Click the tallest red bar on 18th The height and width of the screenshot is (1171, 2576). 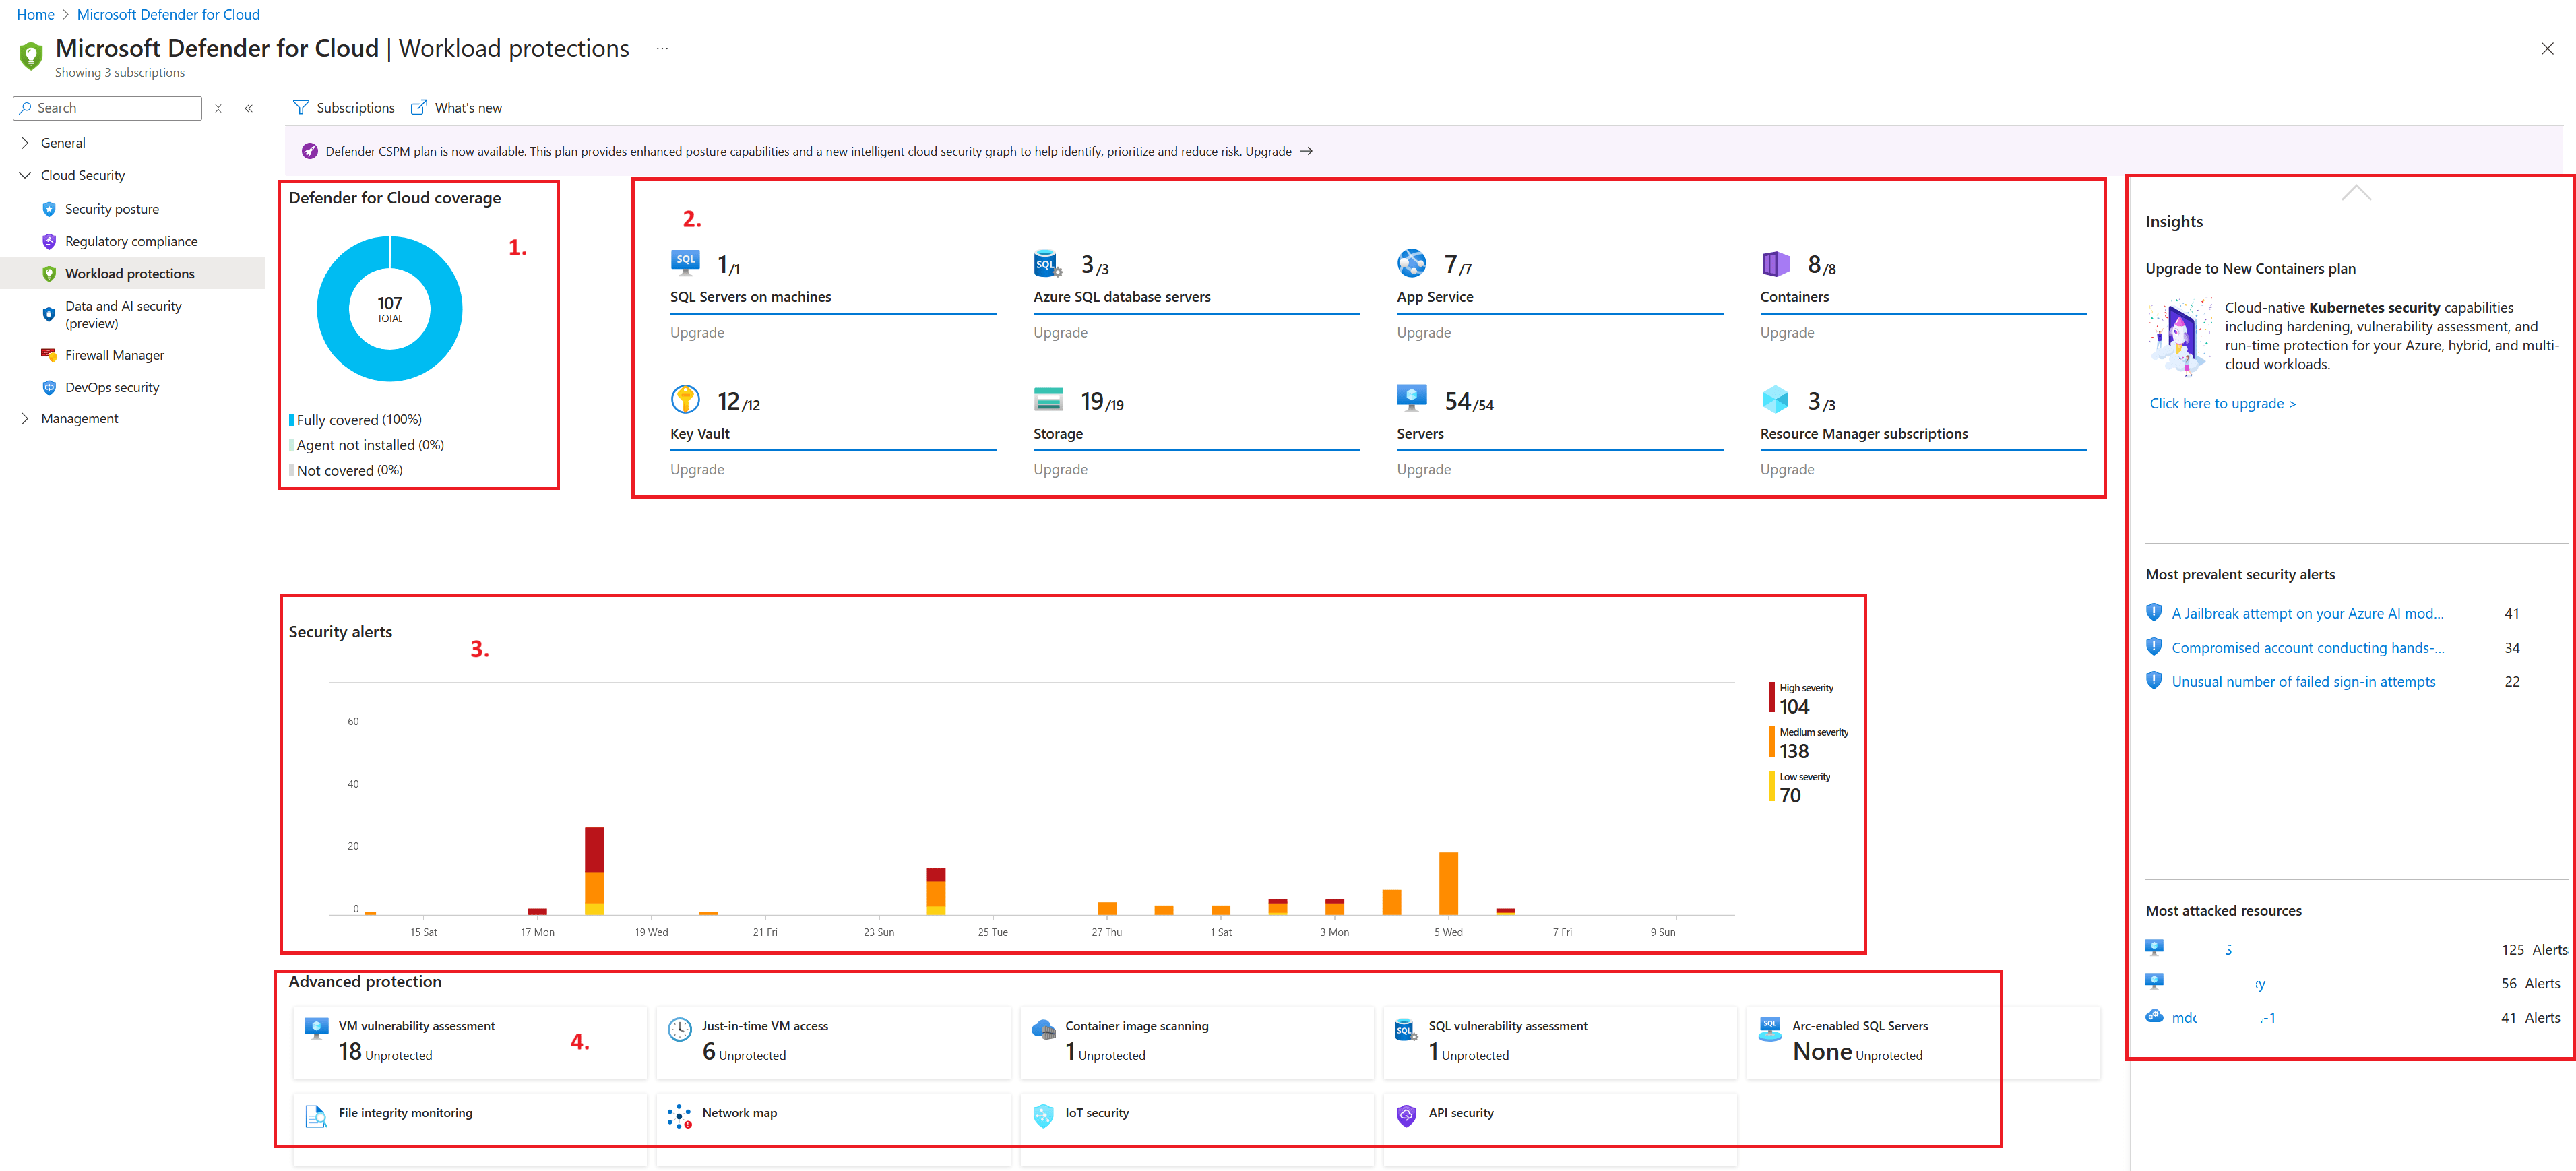[594, 850]
